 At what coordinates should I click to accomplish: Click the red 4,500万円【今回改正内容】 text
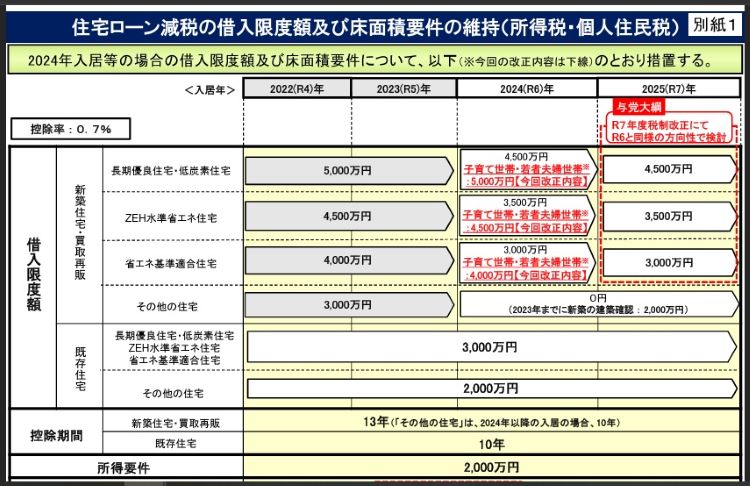tap(526, 228)
